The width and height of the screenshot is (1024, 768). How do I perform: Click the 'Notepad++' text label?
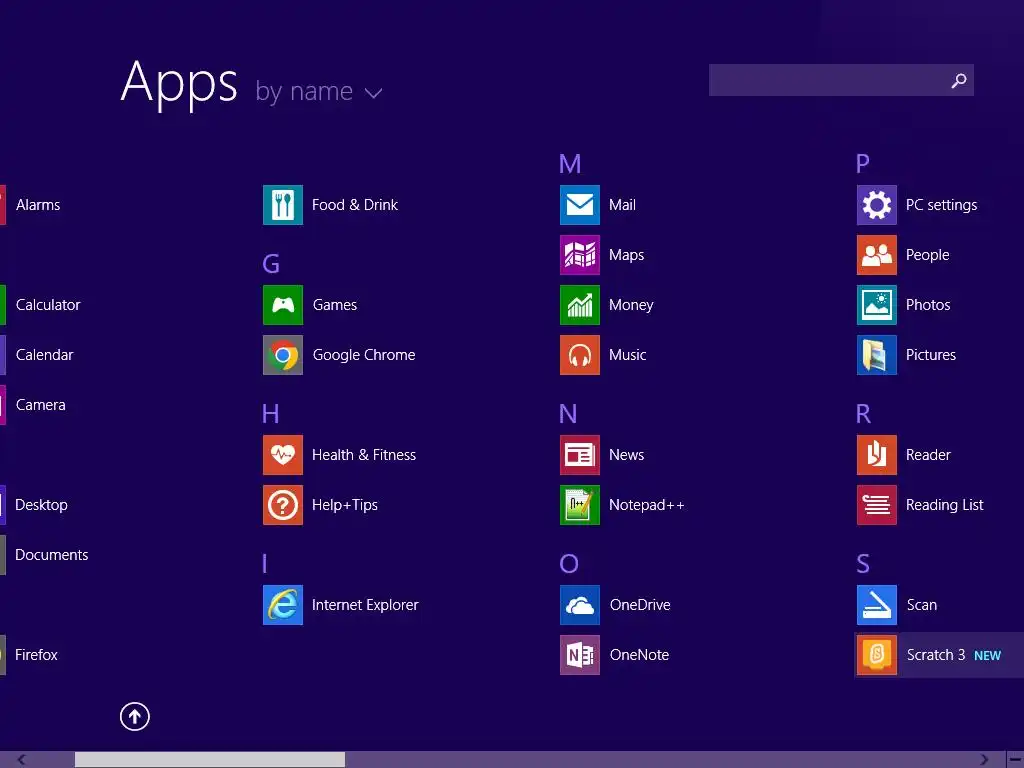[x=647, y=505]
